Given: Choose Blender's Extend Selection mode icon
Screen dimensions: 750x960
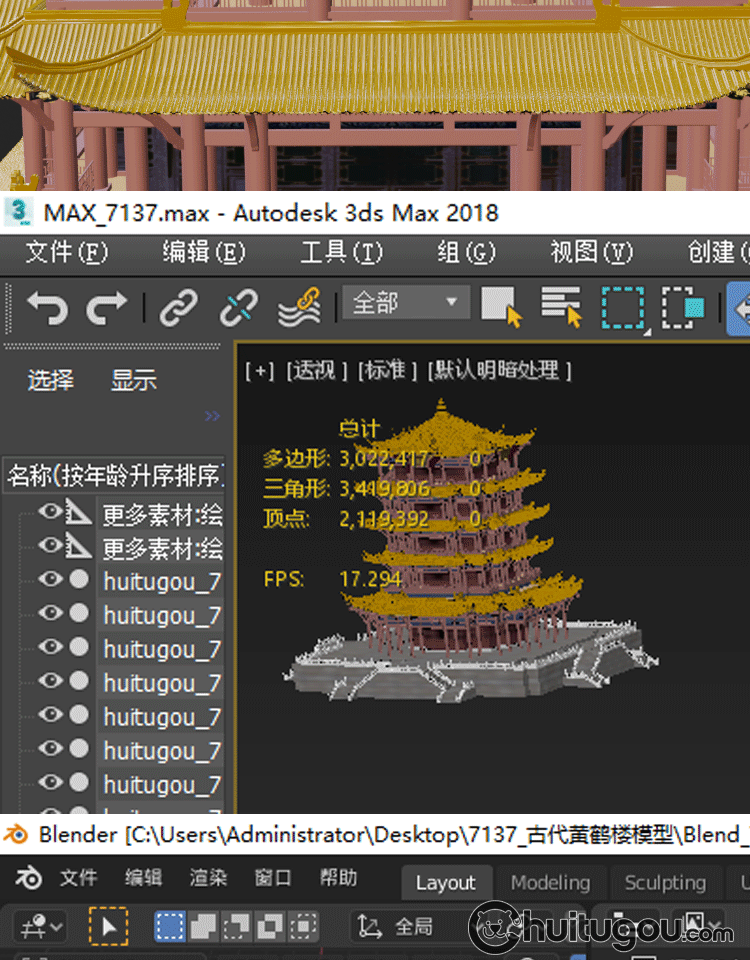Looking at the screenshot, I should click(x=203, y=926).
